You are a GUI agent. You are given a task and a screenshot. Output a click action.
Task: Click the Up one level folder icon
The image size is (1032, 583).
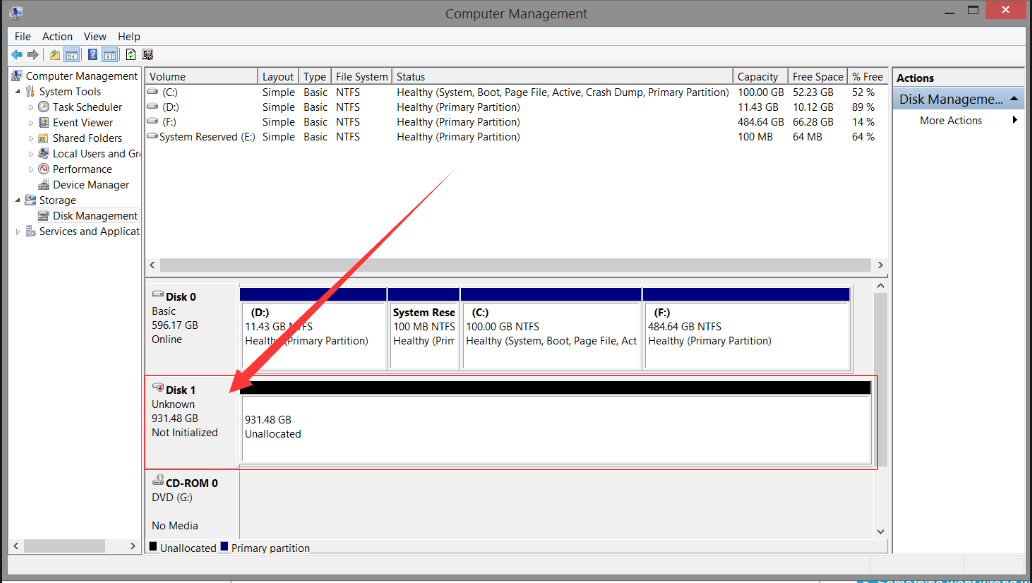point(55,55)
